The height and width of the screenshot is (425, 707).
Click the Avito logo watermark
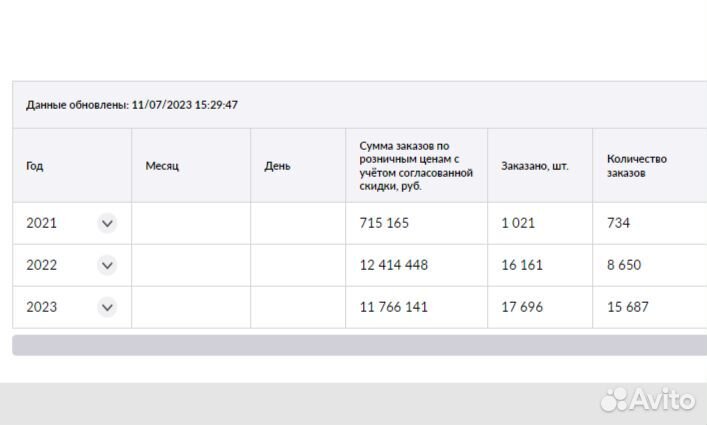pos(647,399)
